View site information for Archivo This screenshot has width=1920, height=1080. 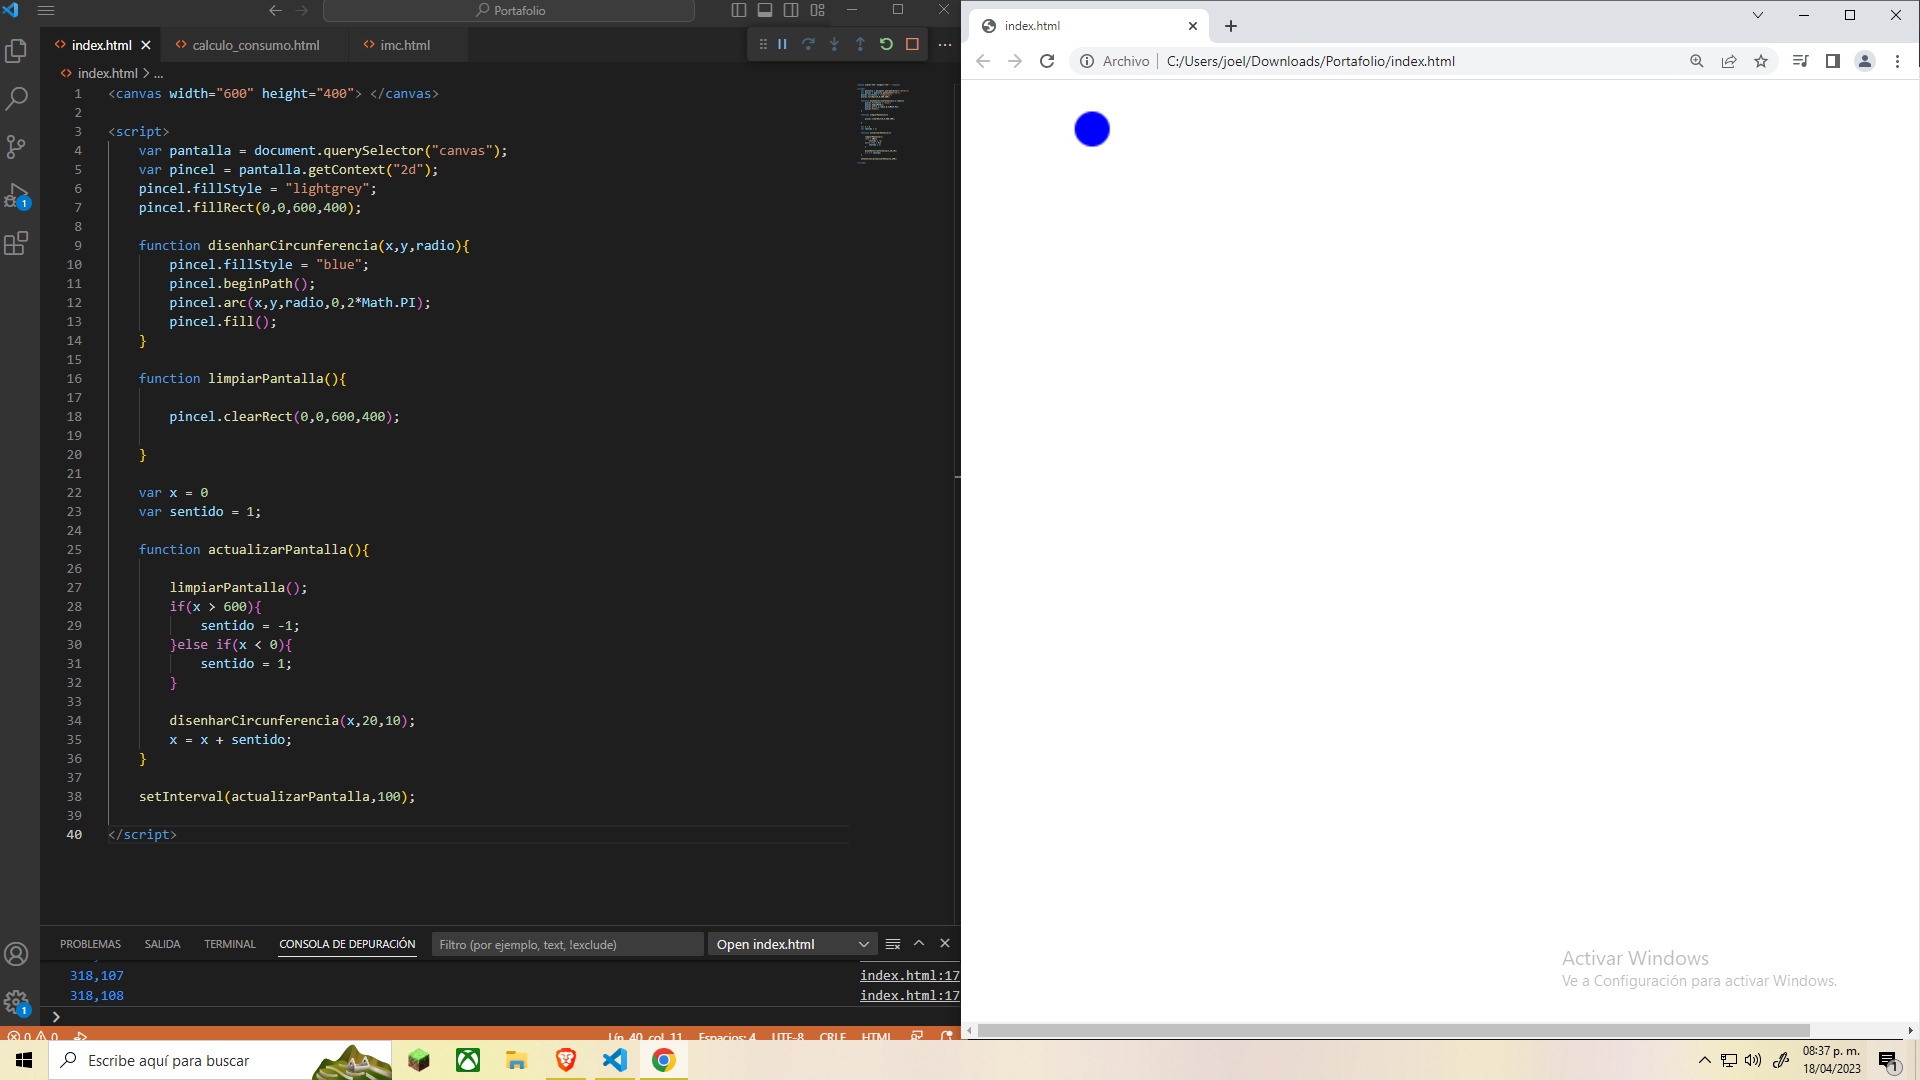[x=1114, y=61]
